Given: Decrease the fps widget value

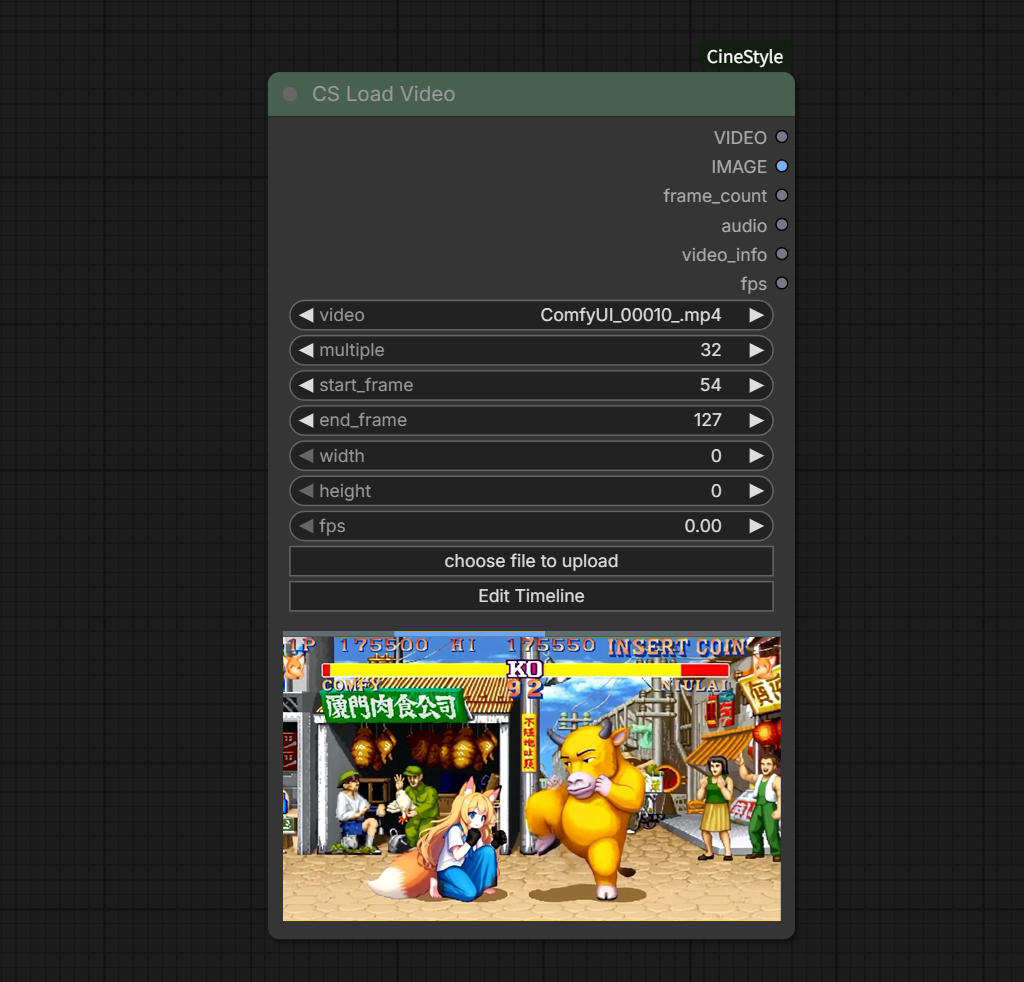Looking at the screenshot, I should click(x=306, y=526).
